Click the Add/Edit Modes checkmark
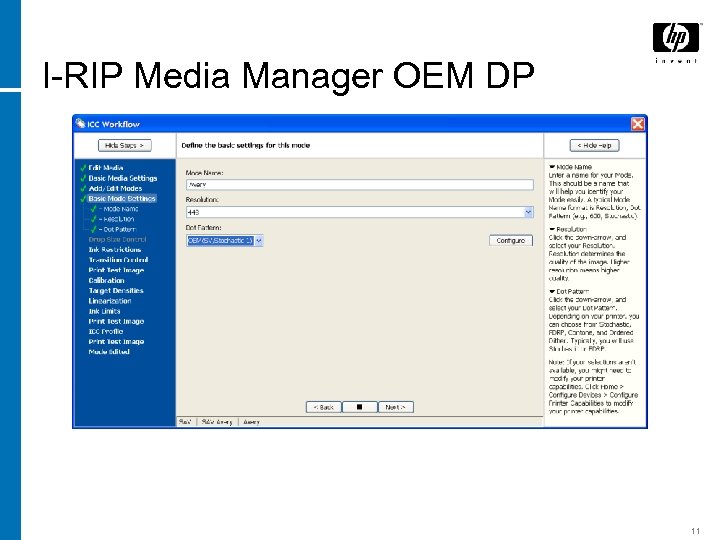Image resolution: width=720 pixels, height=540 pixels. pos(83,188)
